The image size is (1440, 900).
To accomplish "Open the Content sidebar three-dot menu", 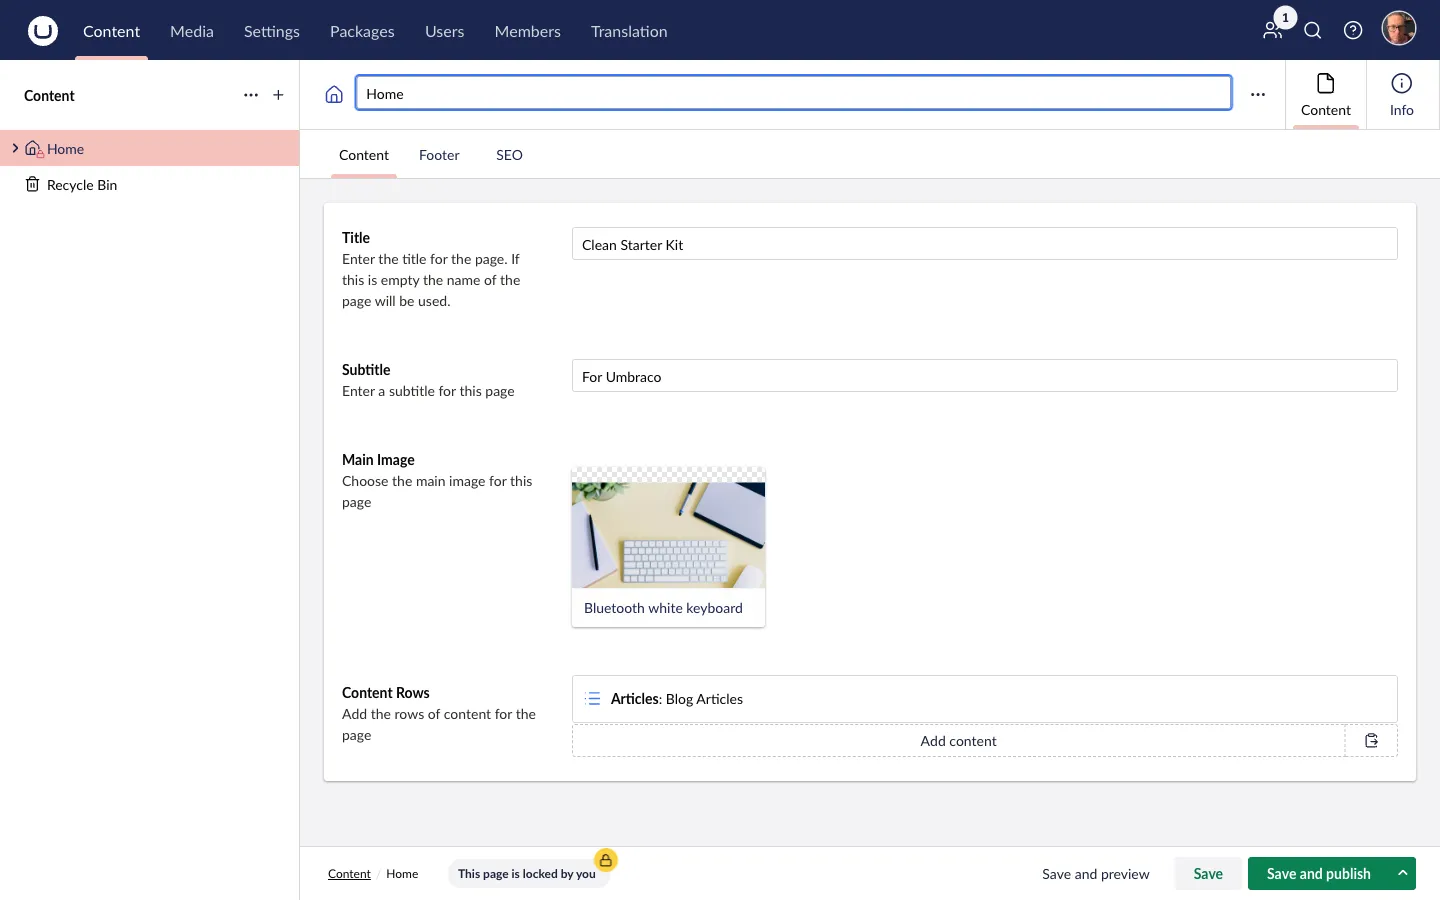I will 251,95.
